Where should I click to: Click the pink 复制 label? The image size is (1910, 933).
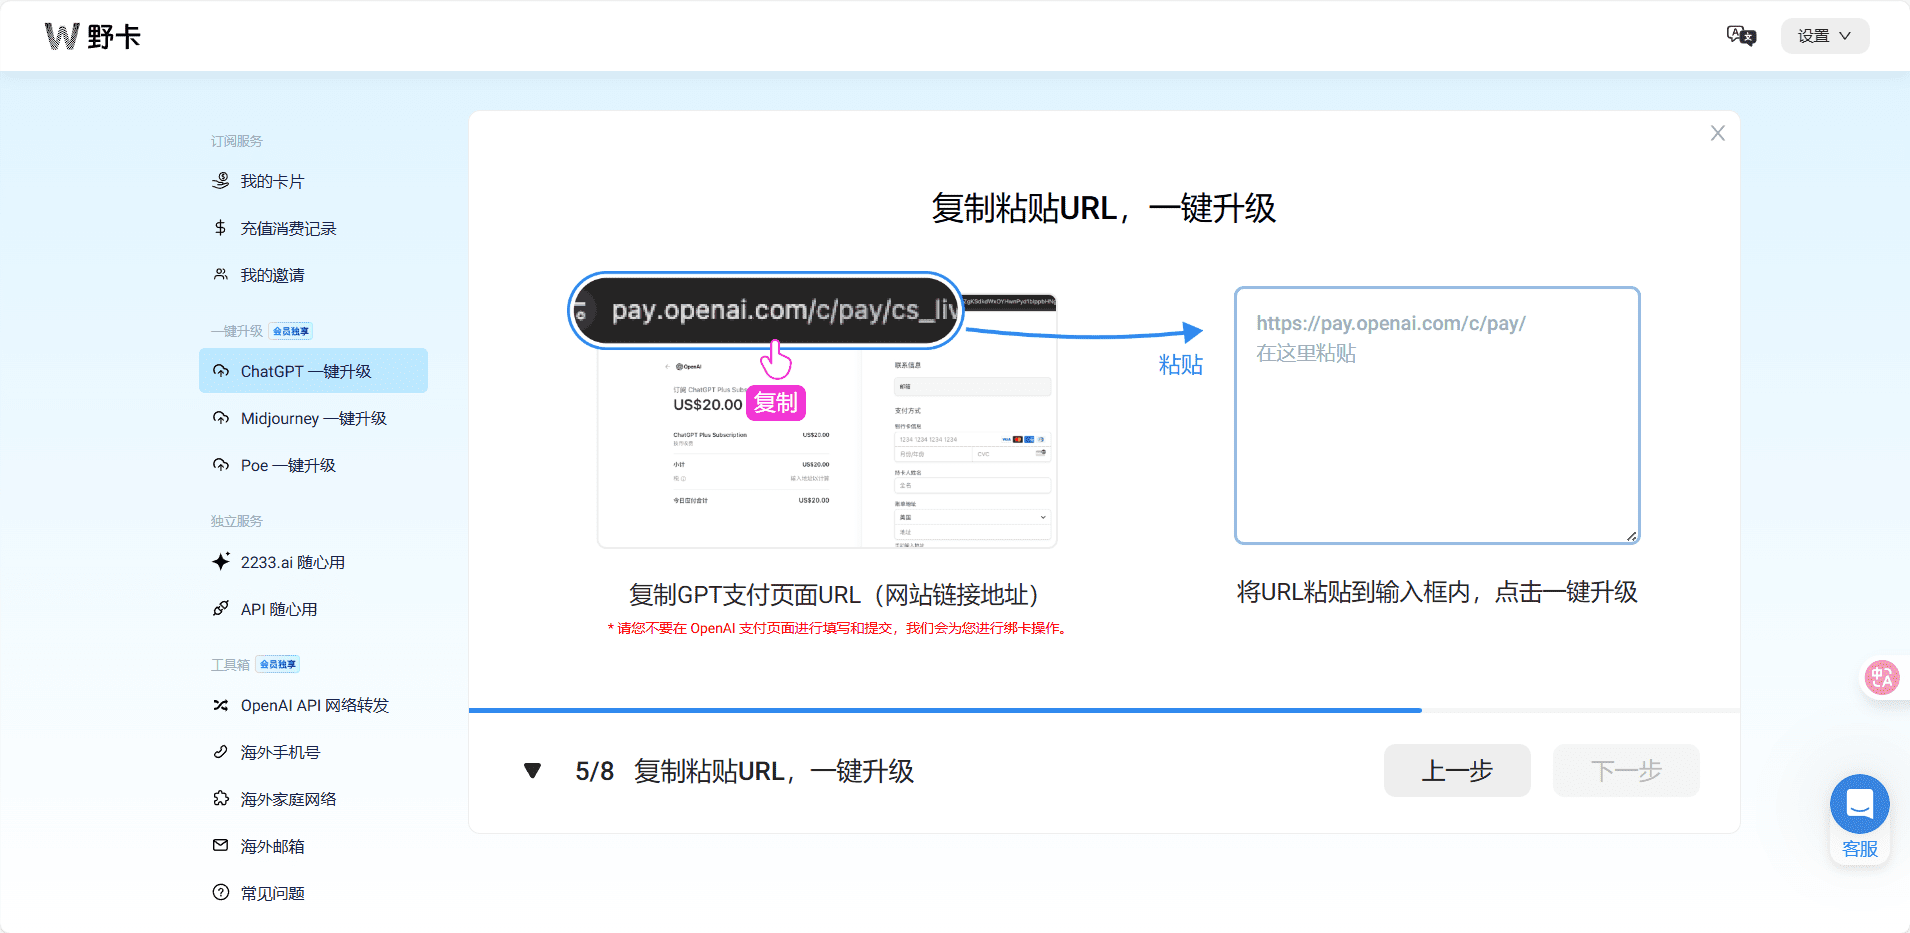pos(776,403)
